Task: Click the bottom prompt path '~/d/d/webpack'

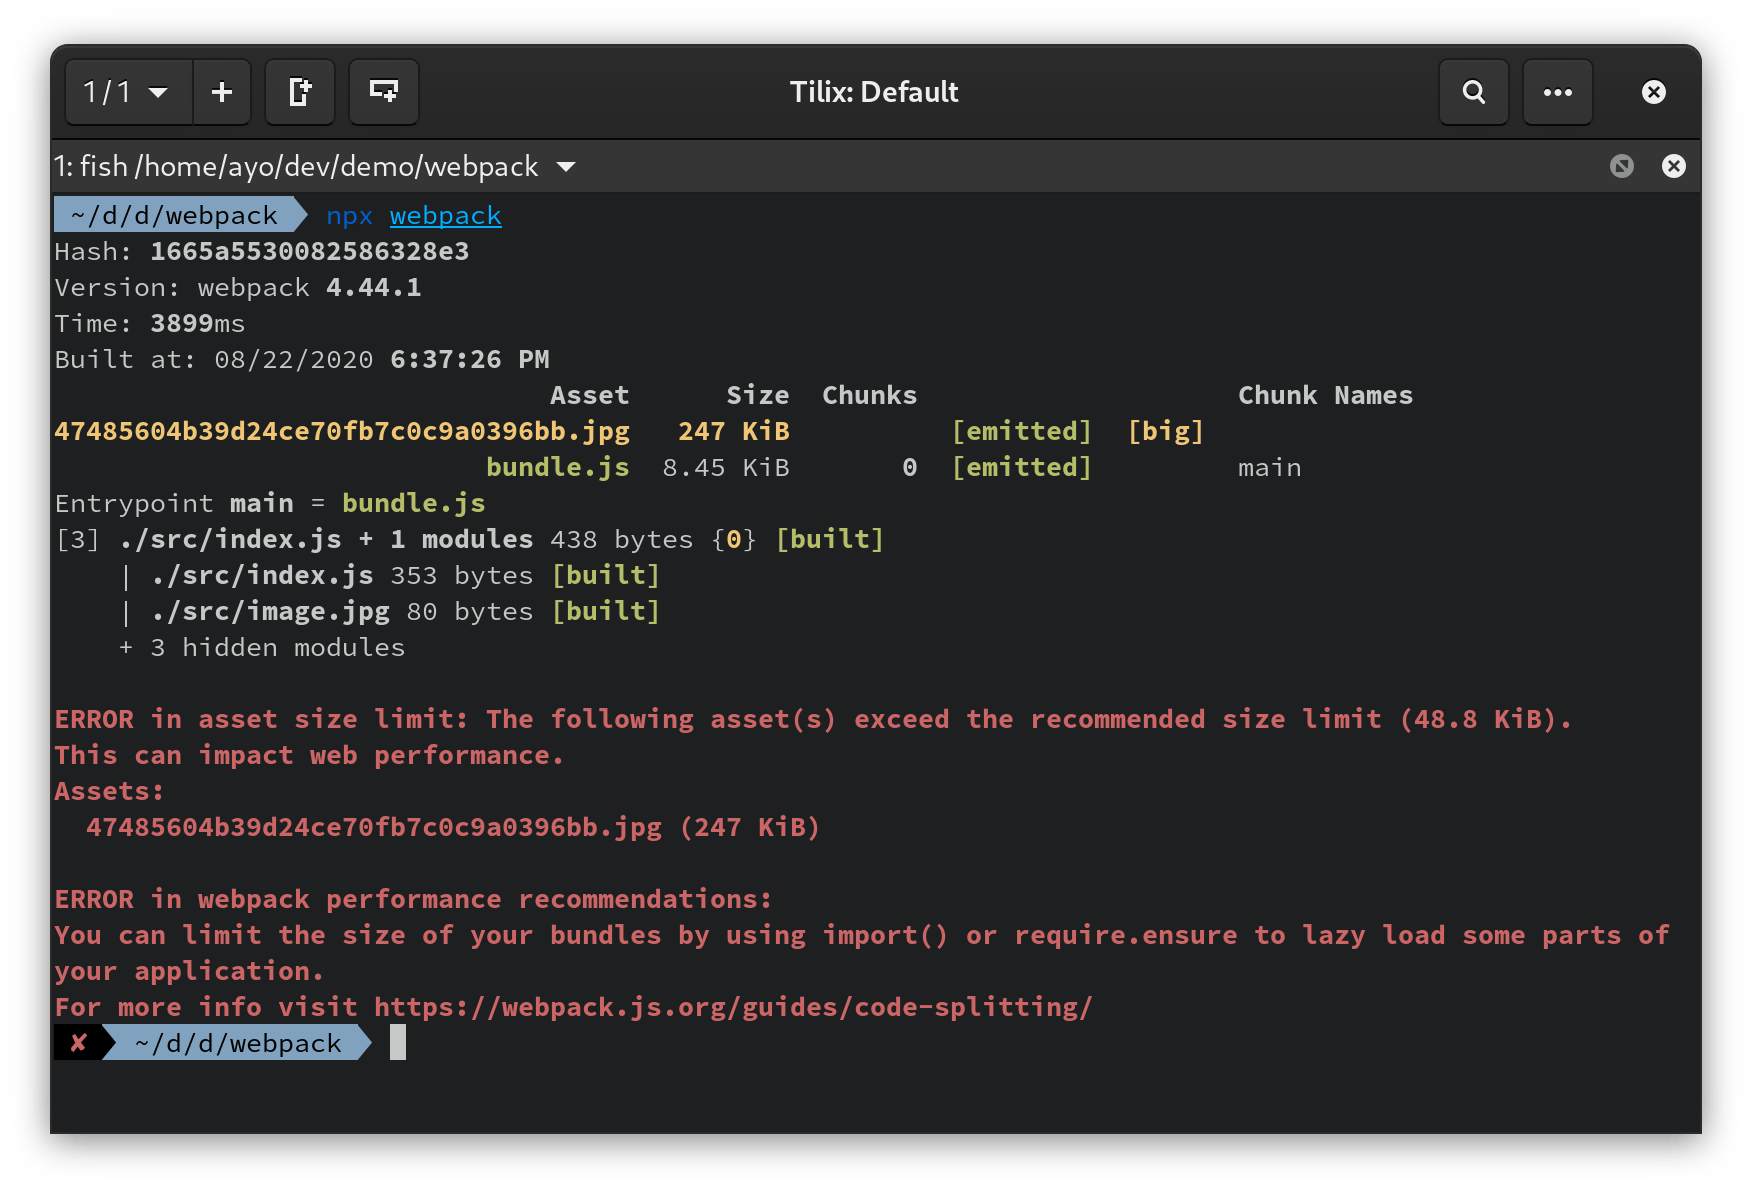Action: pos(238,1044)
